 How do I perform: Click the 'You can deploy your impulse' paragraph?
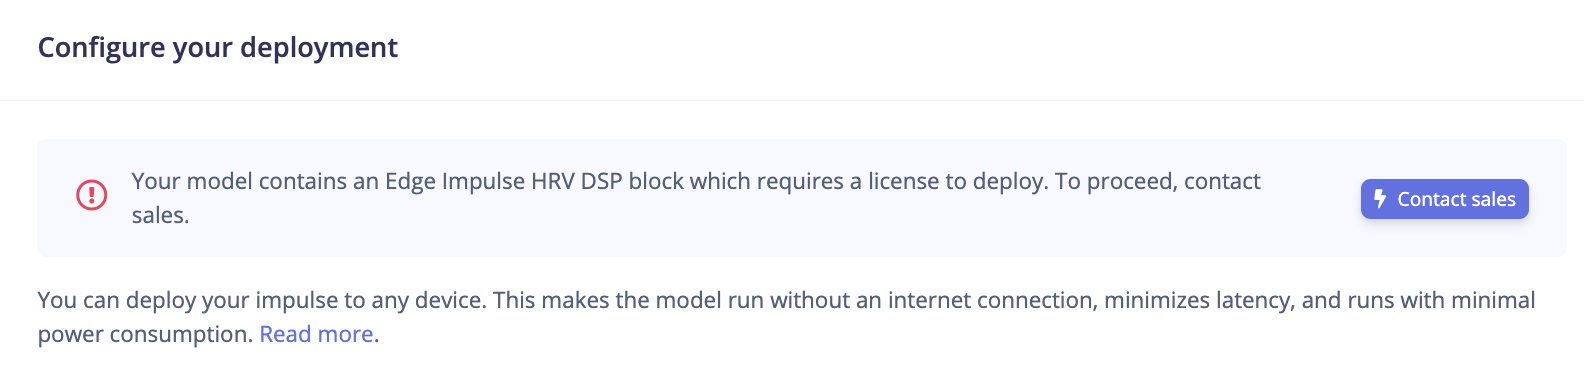click(786, 317)
